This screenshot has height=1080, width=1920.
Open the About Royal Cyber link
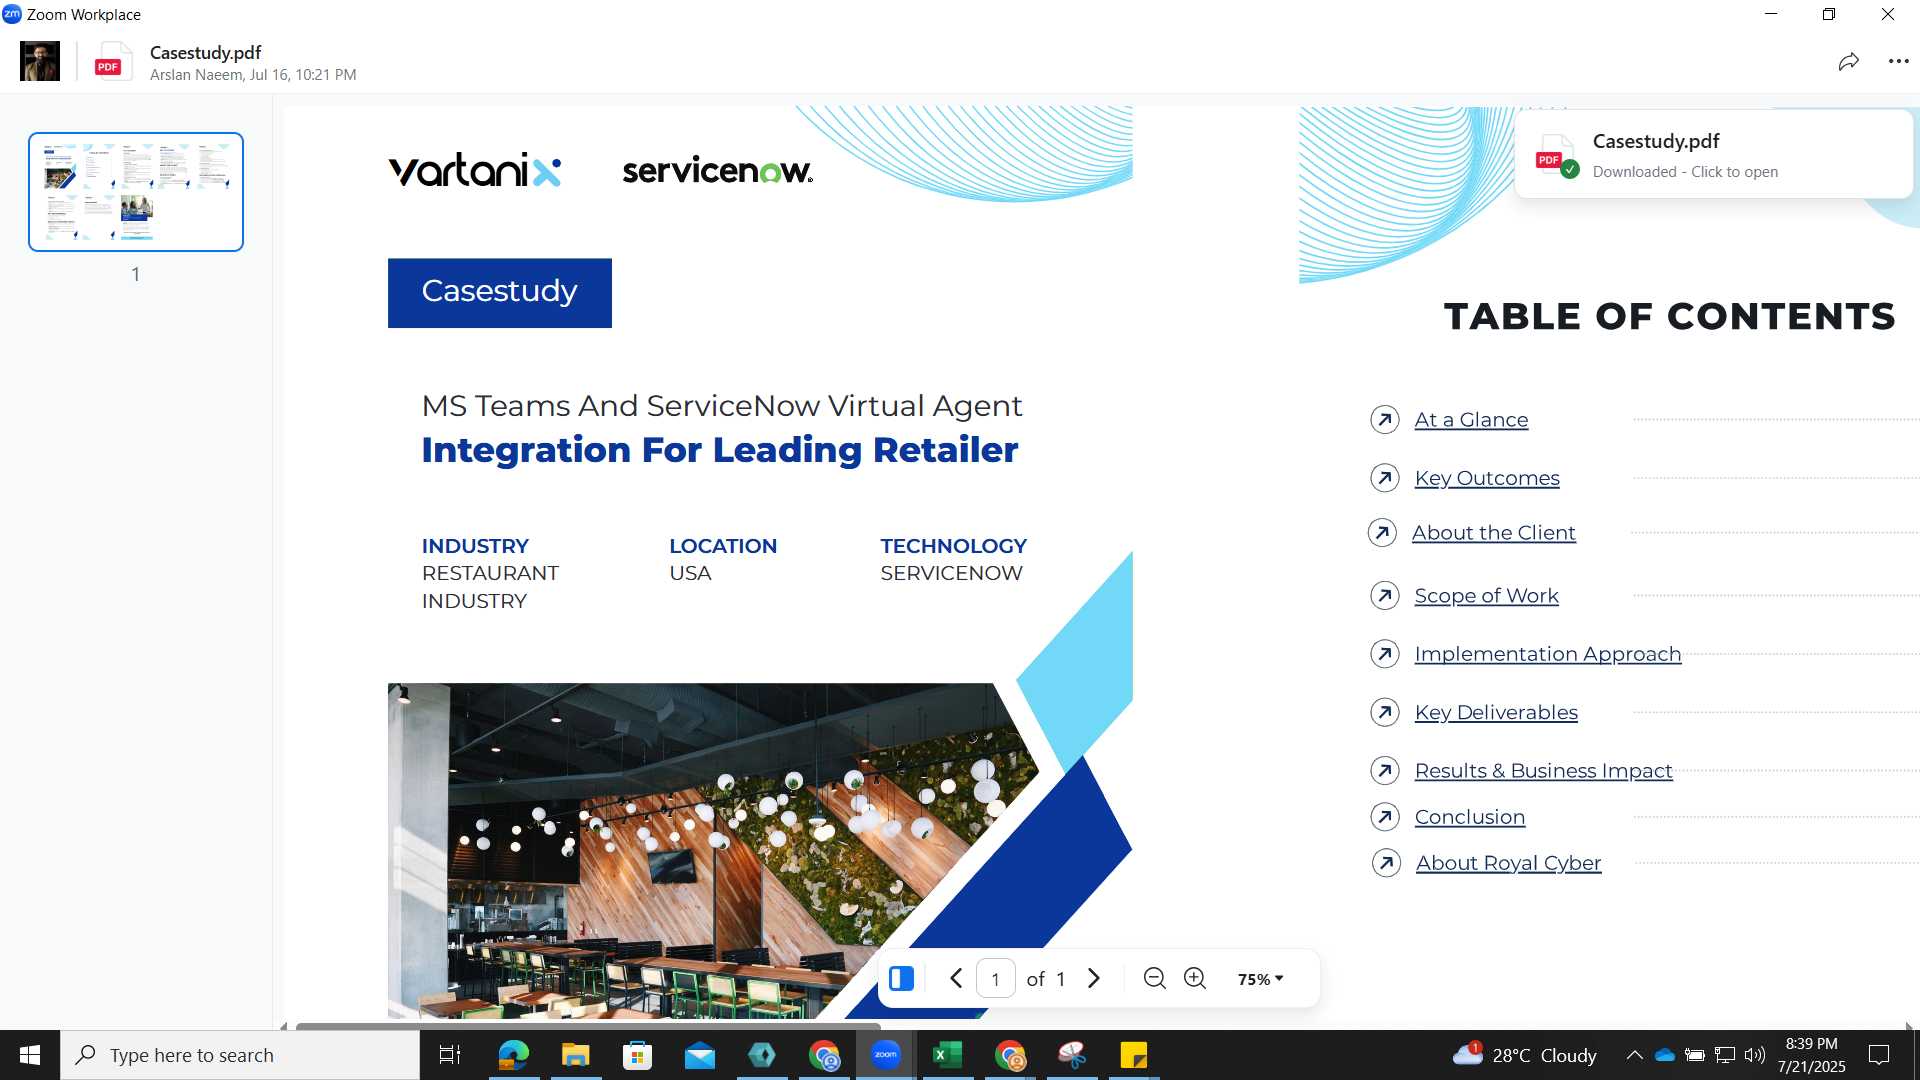1508,863
